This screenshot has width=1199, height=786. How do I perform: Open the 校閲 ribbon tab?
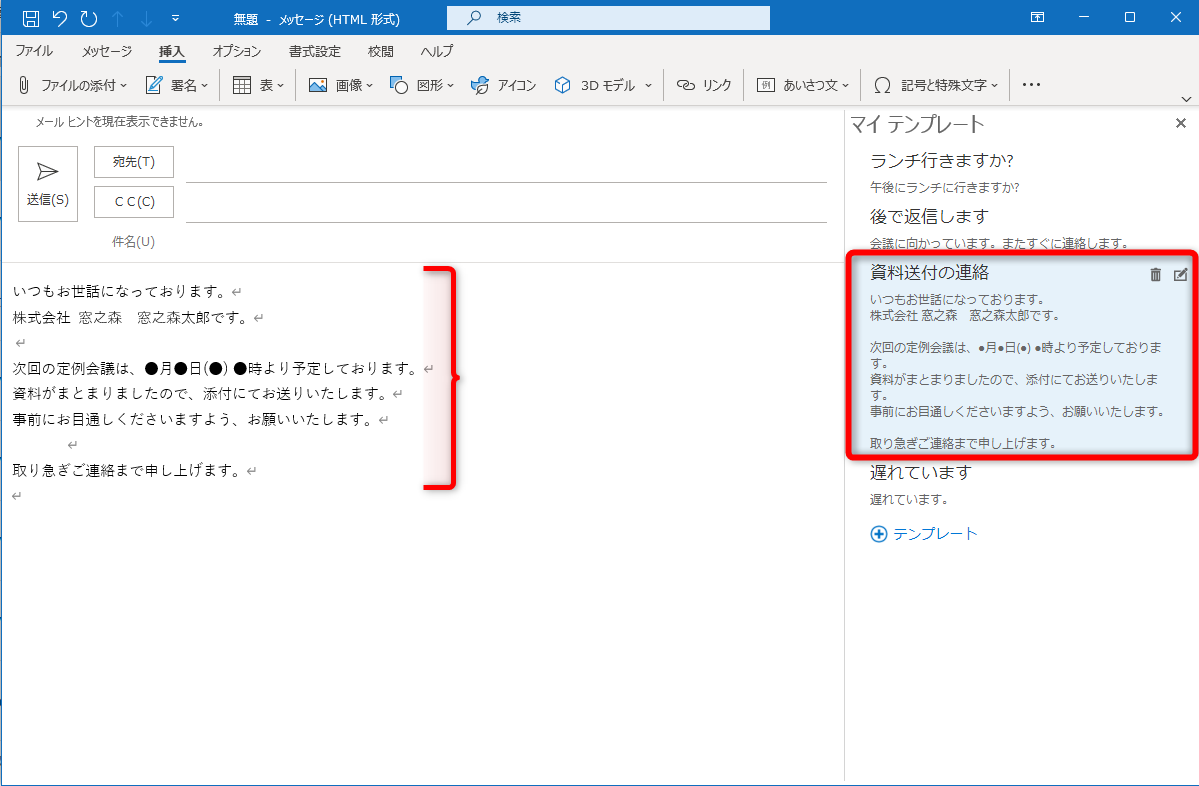click(380, 50)
